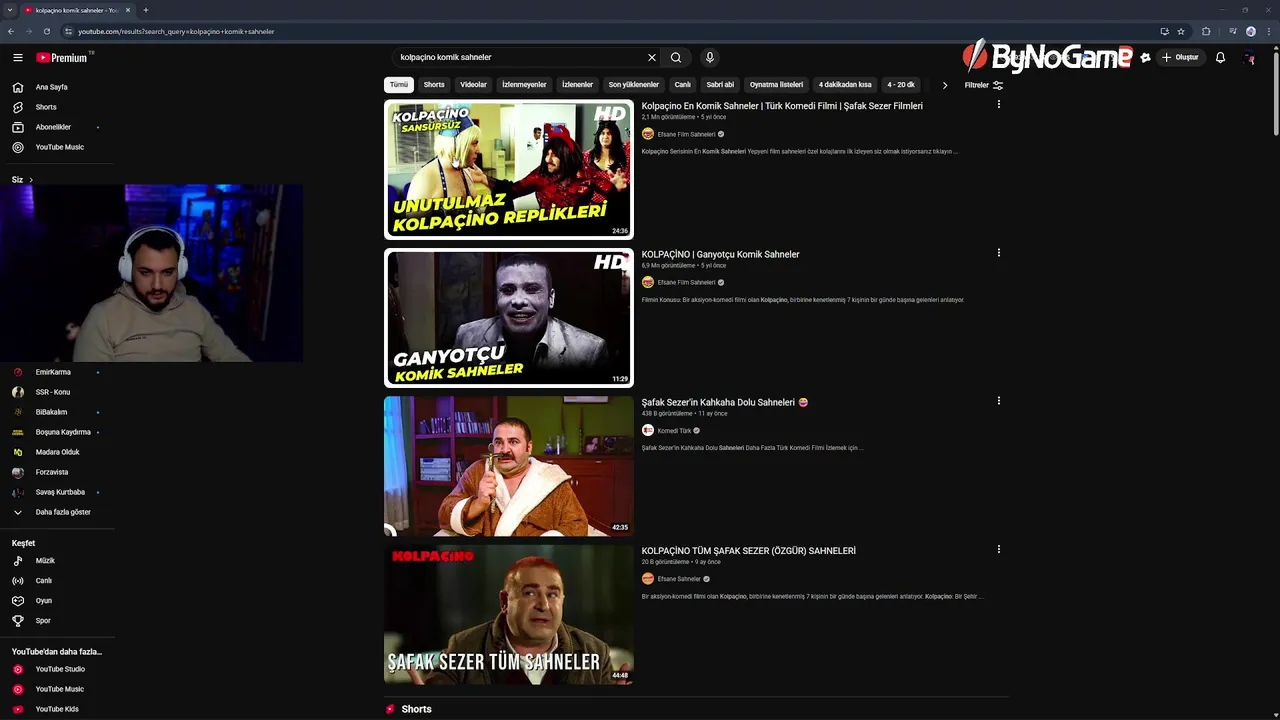Screen dimensions: 1280x720
Task: Select the Shorts filter chip
Action: (x=434, y=85)
